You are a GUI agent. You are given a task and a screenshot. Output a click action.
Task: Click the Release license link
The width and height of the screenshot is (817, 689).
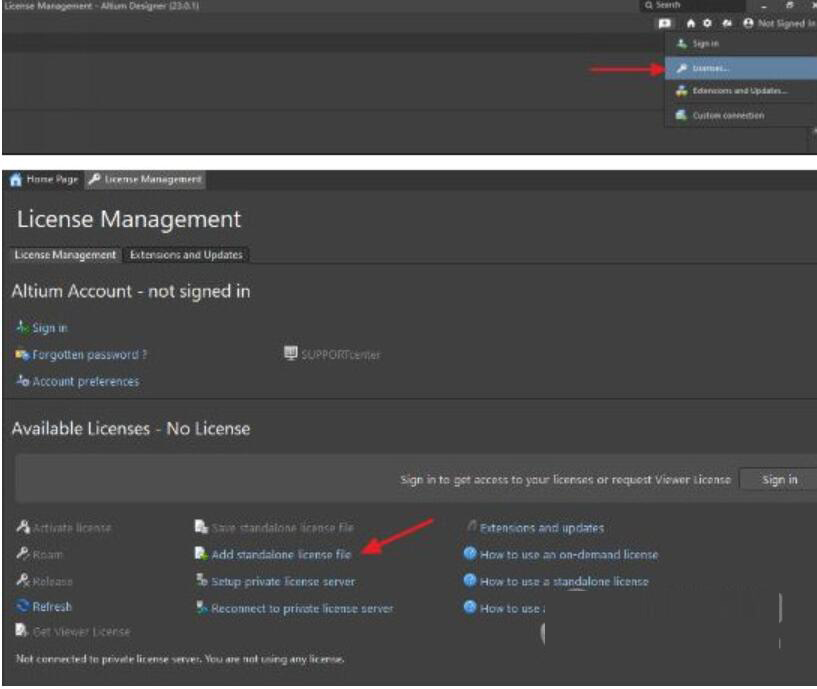pos(53,582)
